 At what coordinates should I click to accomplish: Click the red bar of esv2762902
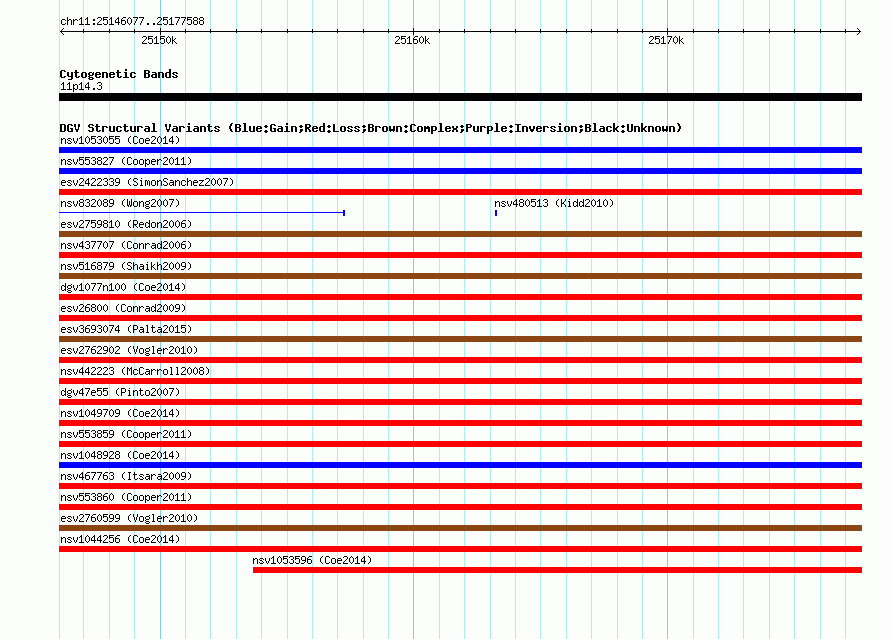[x=460, y=360]
